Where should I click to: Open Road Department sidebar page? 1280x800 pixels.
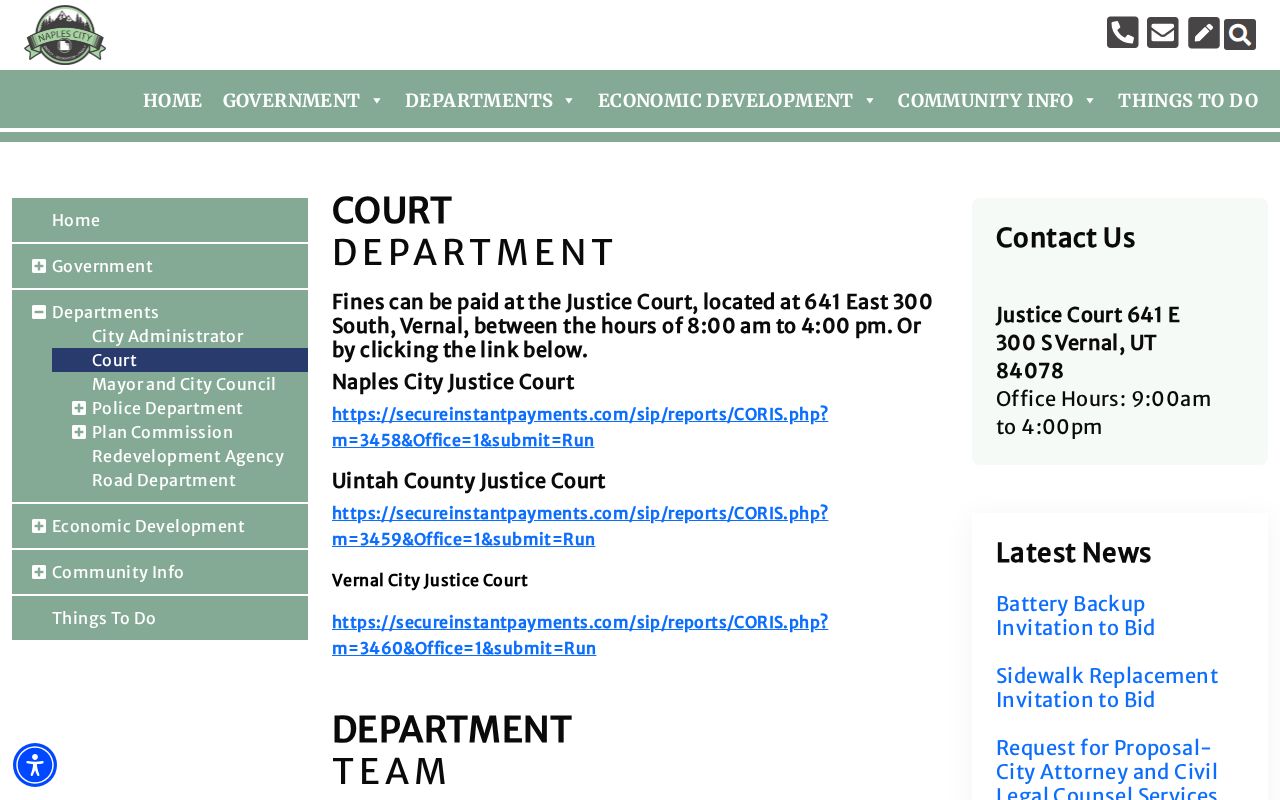pyautogui.click(x=164, y=480)
